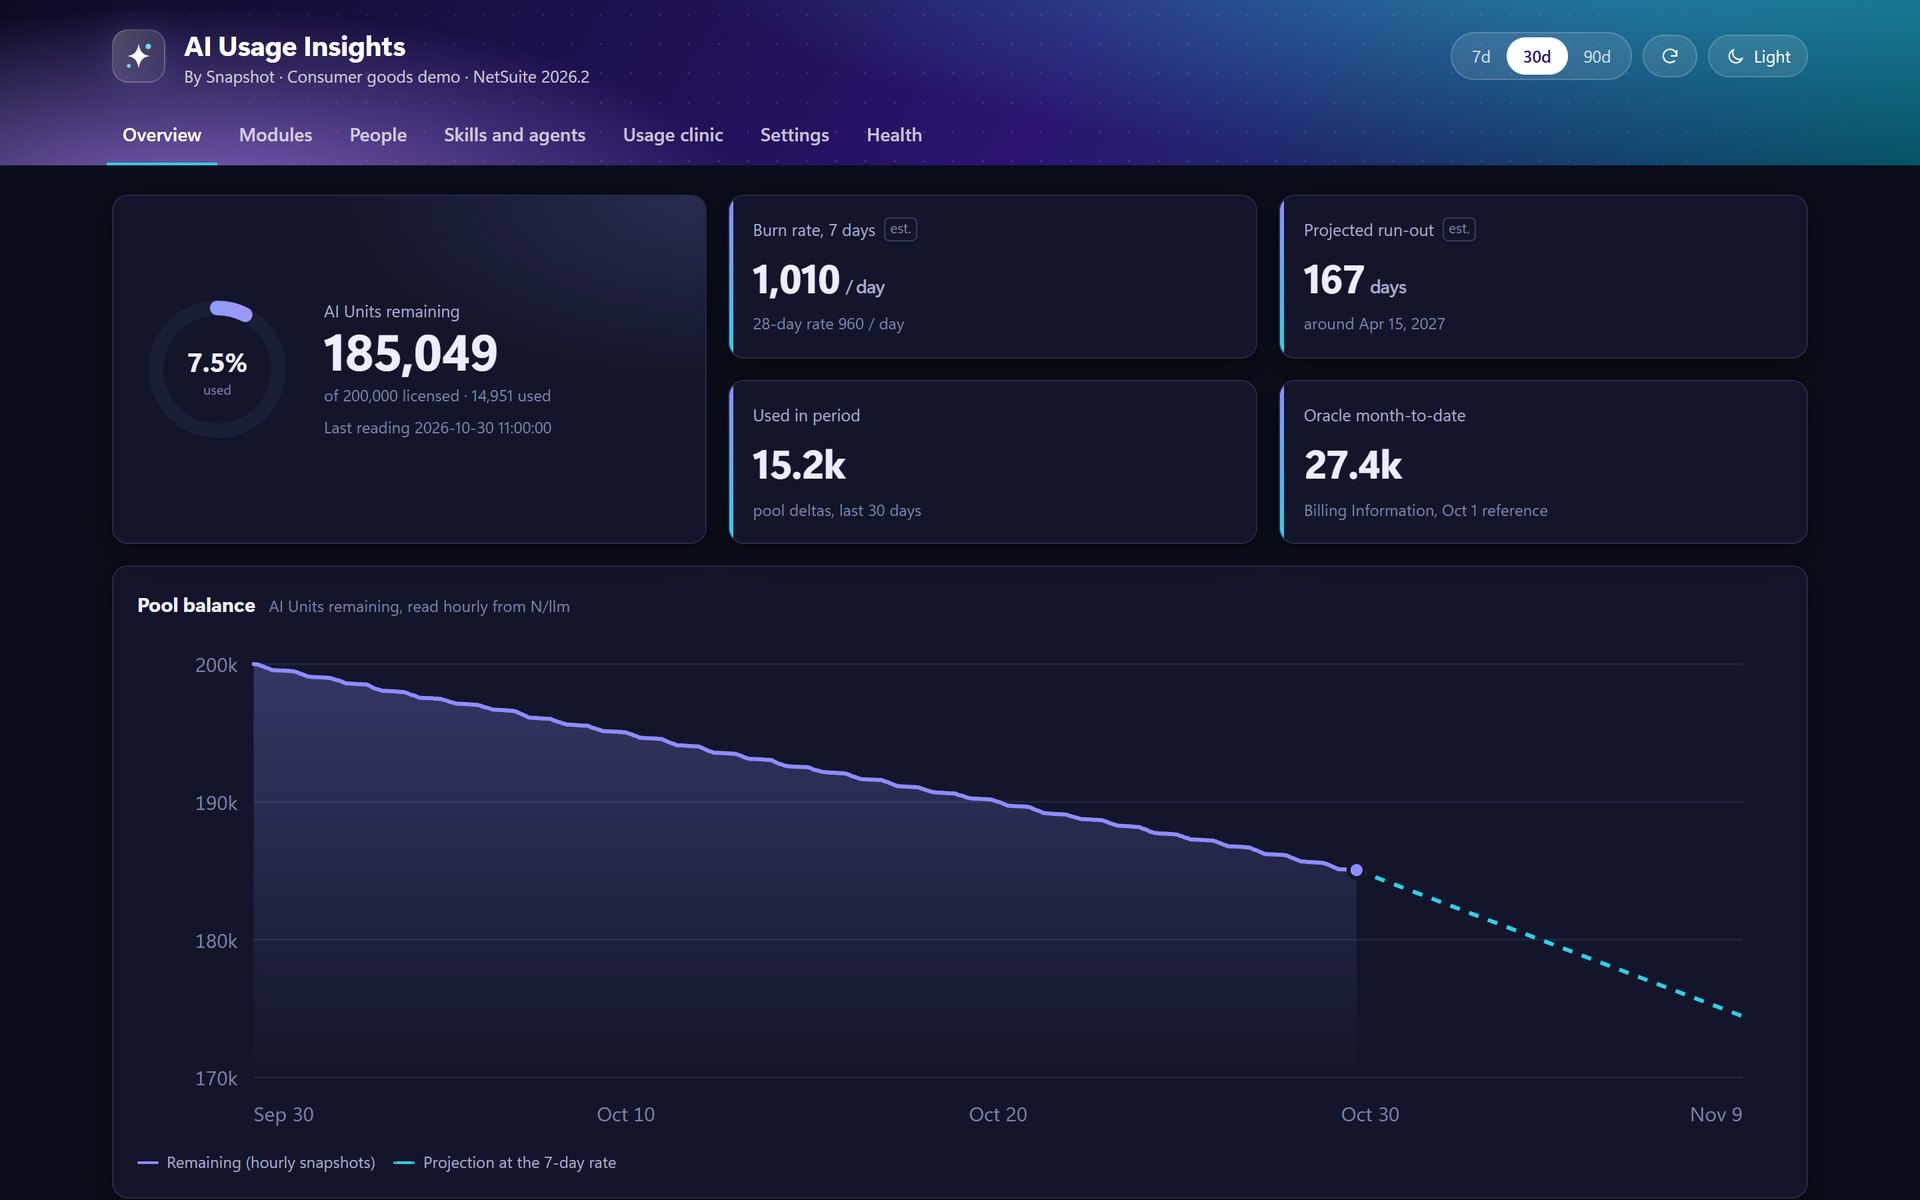Open the Overview tab
The width and height of the screenshot is (1920, 1200).
coord(162,135)
